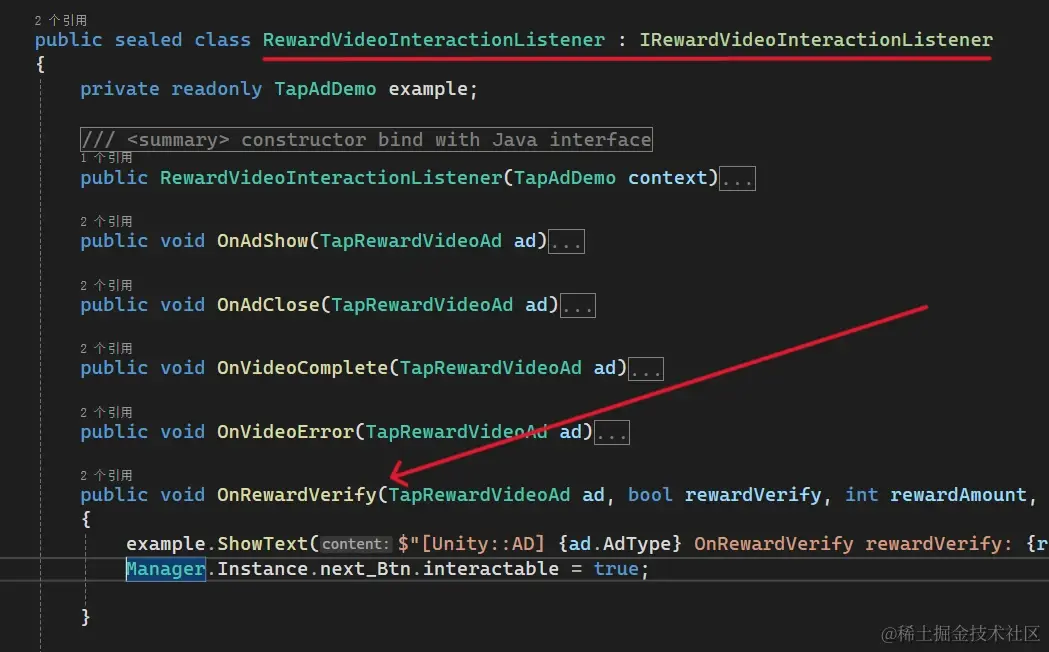Click the 'bool' keyword in OnRewardVerify
The height and width of the screenshot is (652, 1049).
tap(650, 495)
